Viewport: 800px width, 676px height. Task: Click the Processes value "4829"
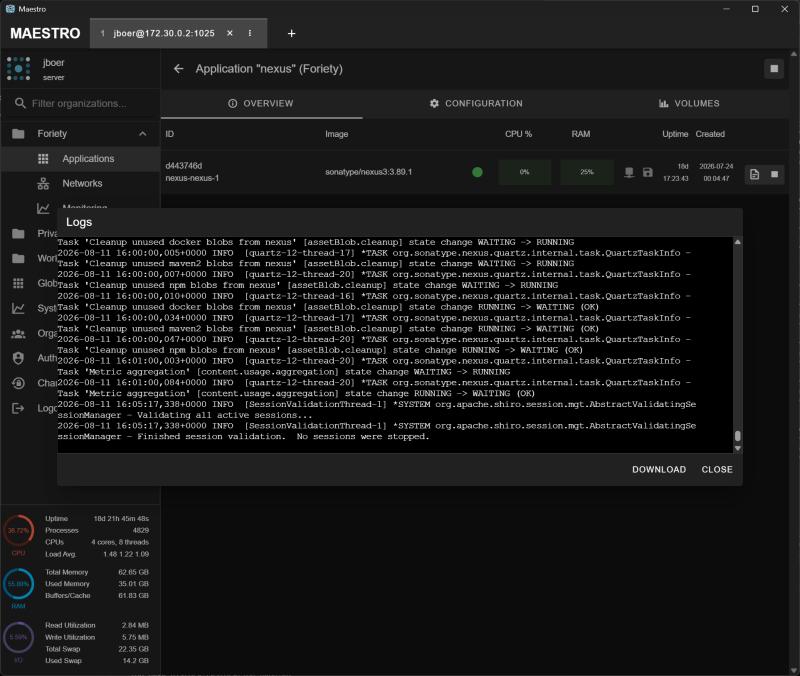[x=141, y=531]
